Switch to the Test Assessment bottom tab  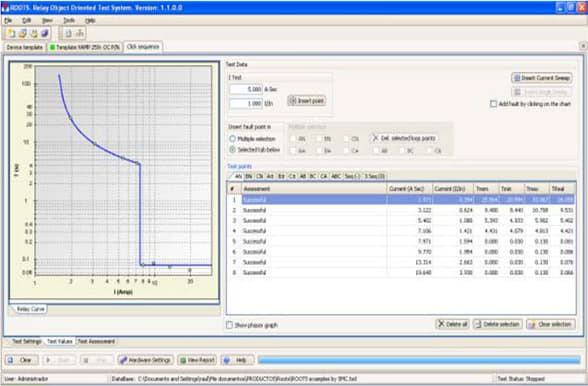(x=96, y=341)
